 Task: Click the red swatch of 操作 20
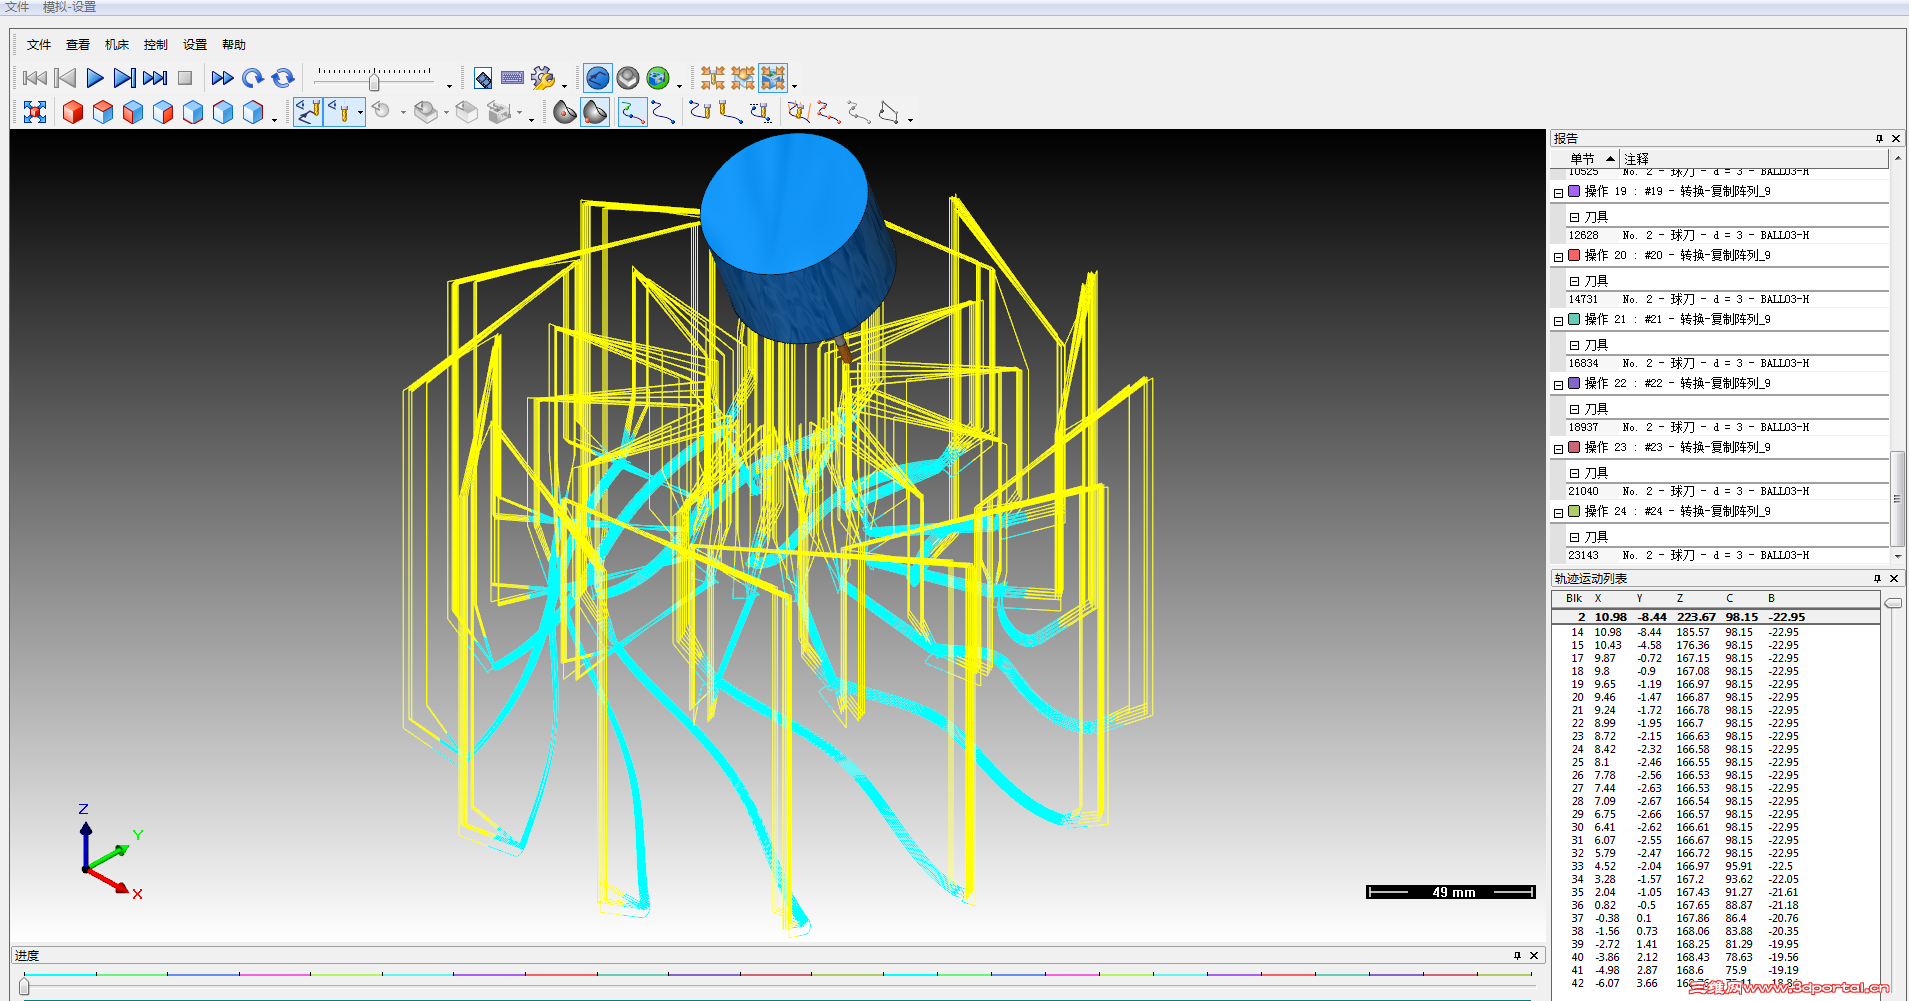(x=1574, y=255)
